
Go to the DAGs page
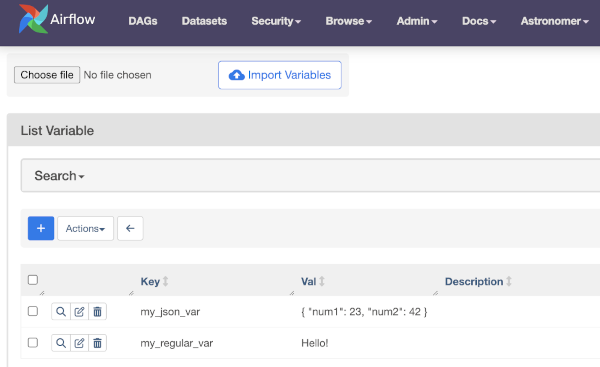(143, 21)
